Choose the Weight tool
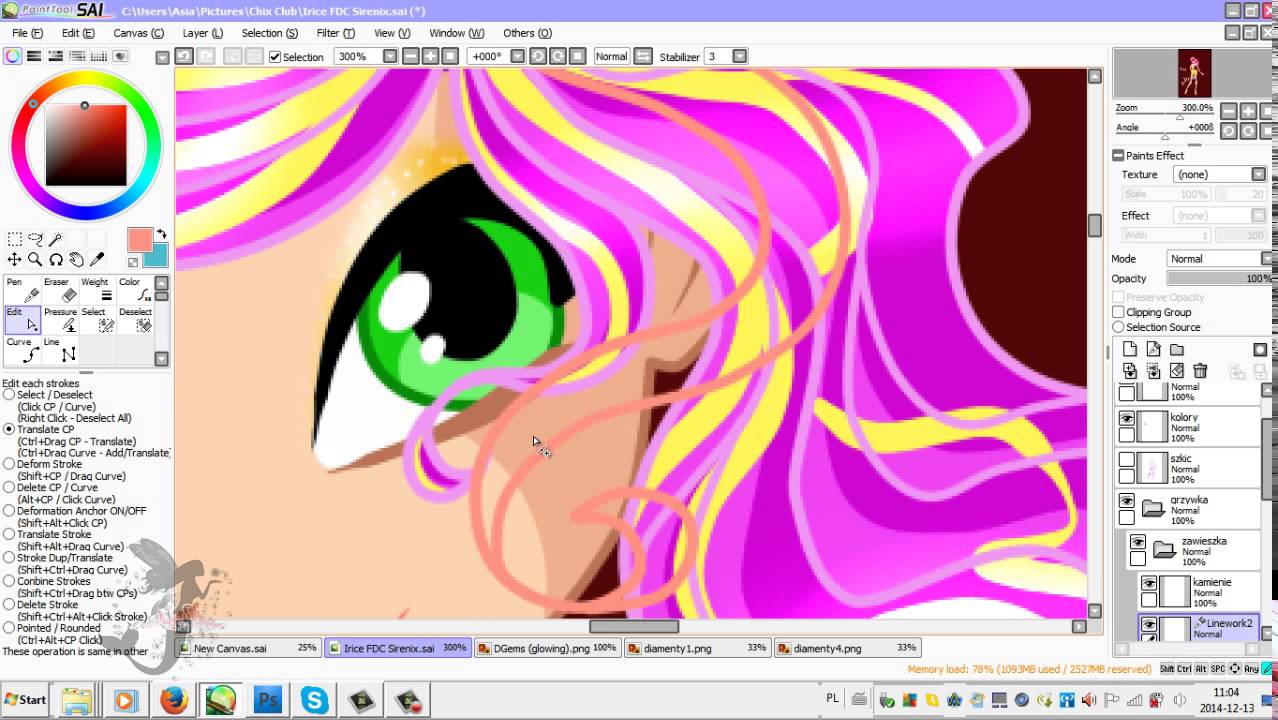The width and height of the screenshot is (1278, 720). 97,290
